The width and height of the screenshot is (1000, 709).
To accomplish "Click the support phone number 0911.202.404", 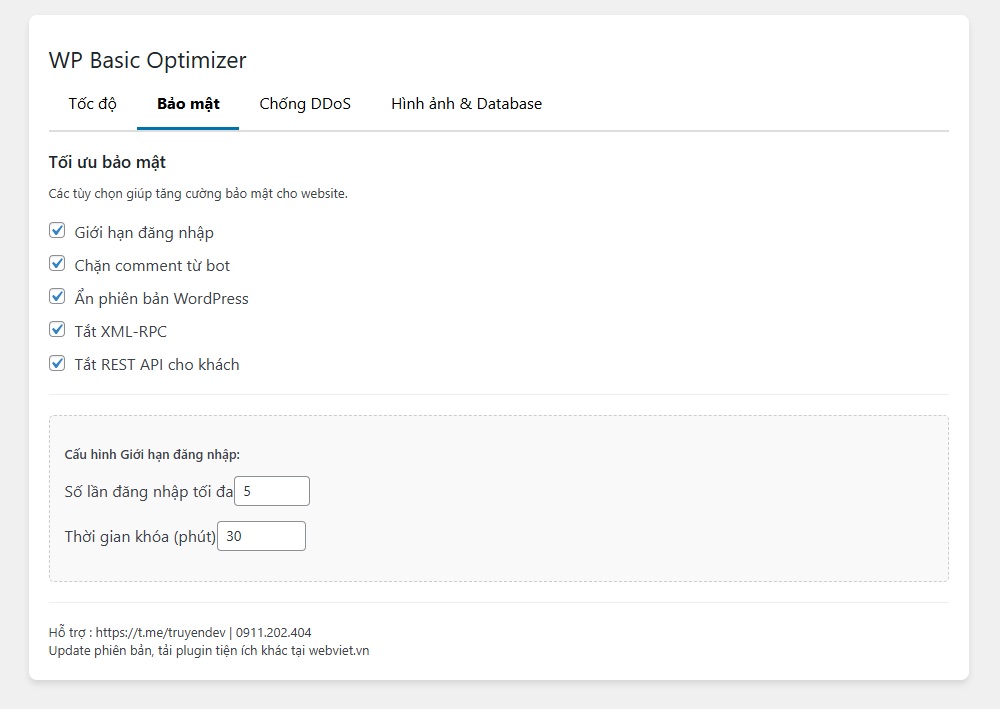I will [273, 632].
